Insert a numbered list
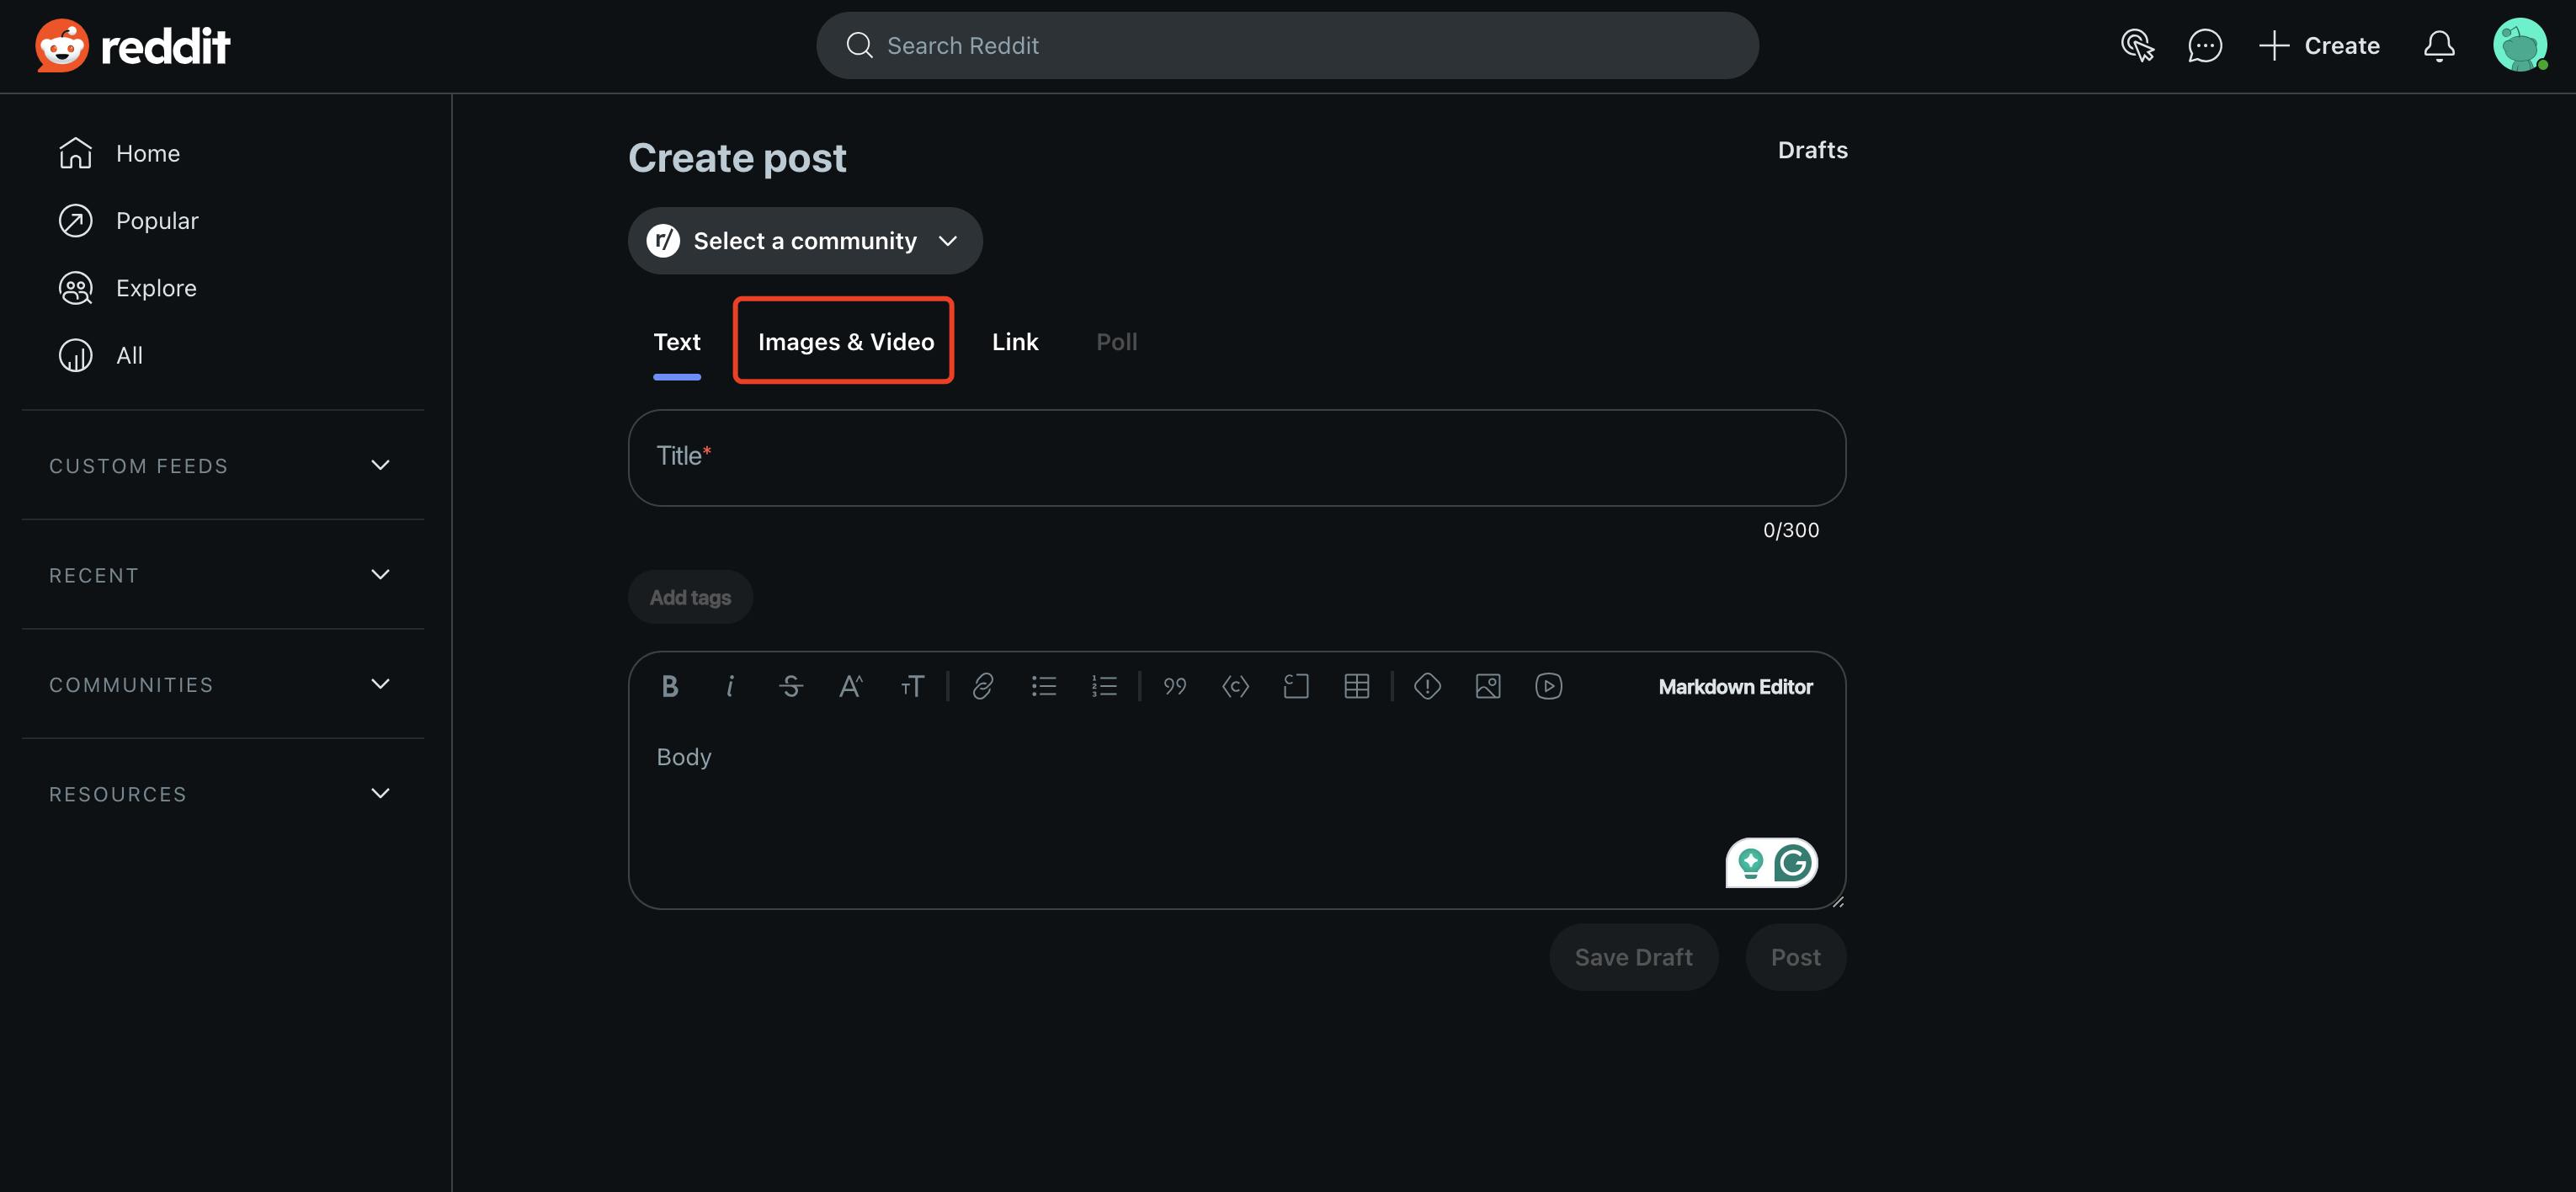 coord(1104,686)
